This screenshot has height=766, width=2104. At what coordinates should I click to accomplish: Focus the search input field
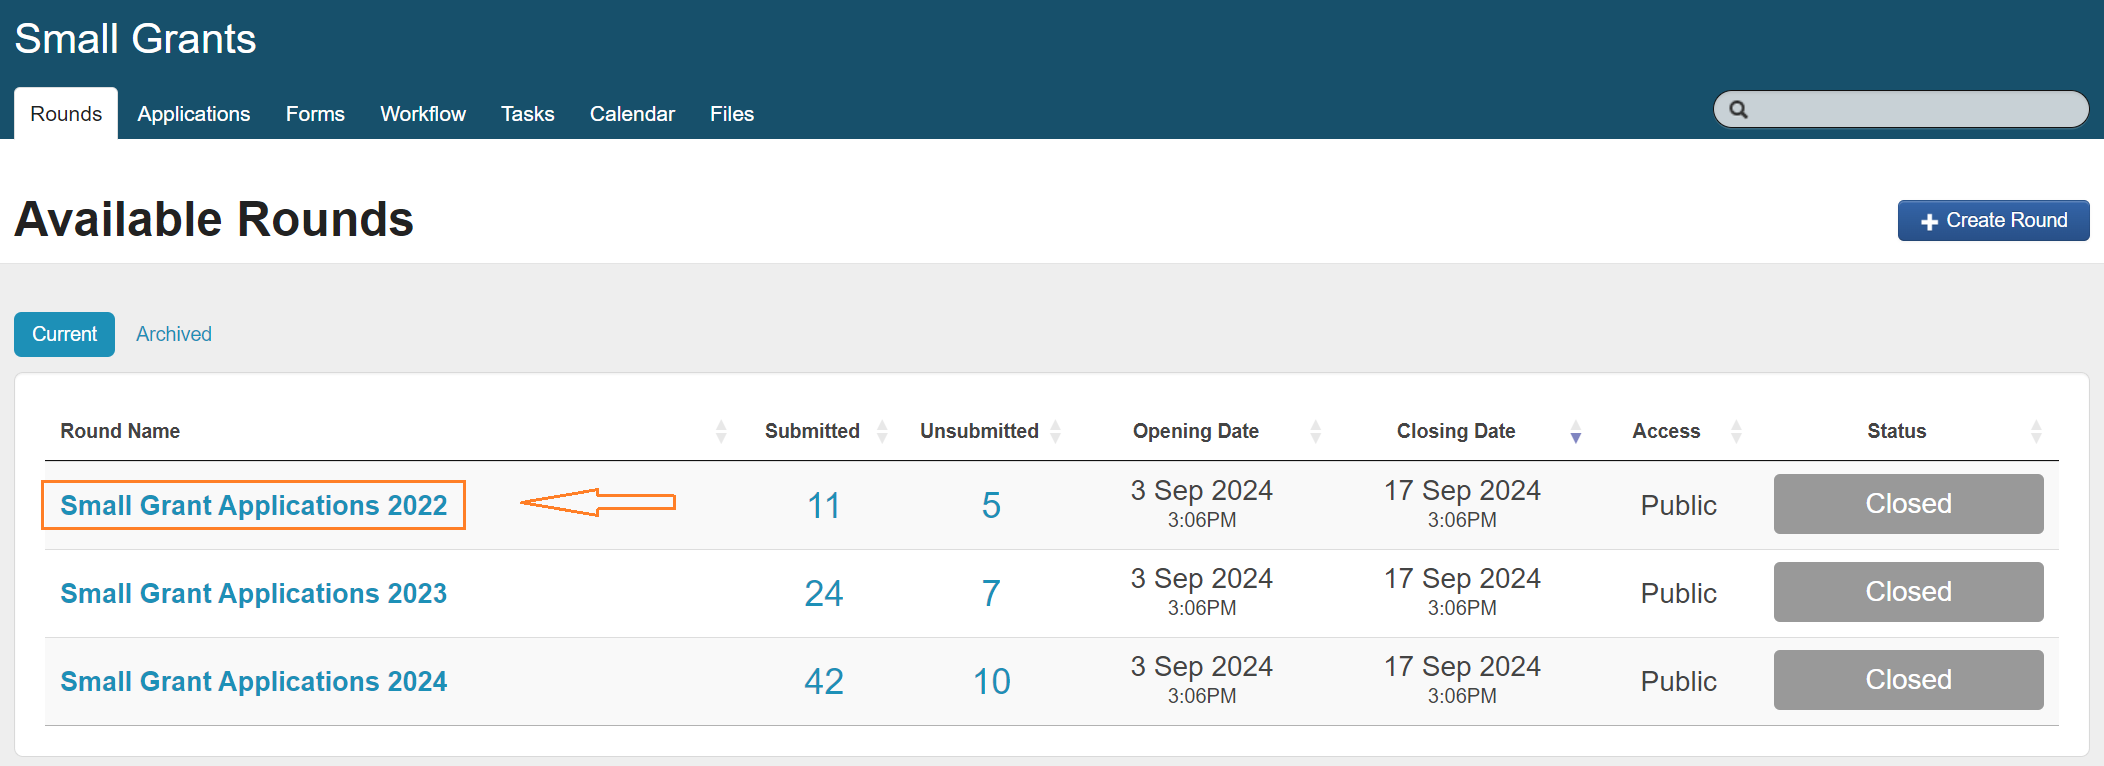(1915, 110)
